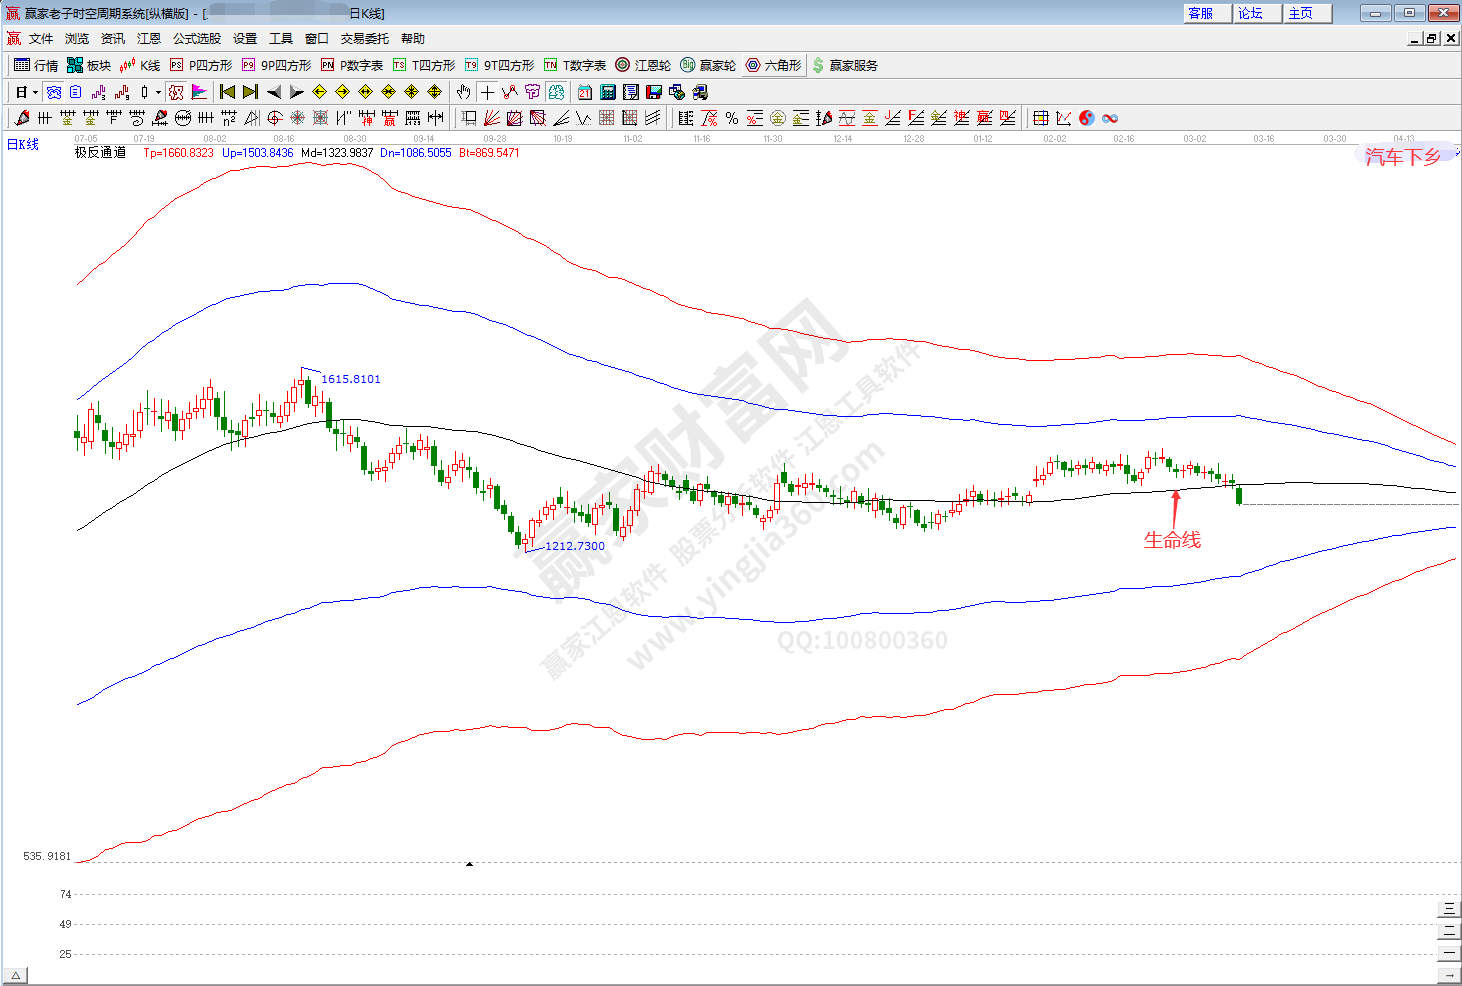Jump to first bar using skip-start arrow
Viewport: 1462px width, 986px height.
pyautogui.click(x=228, y=92)
